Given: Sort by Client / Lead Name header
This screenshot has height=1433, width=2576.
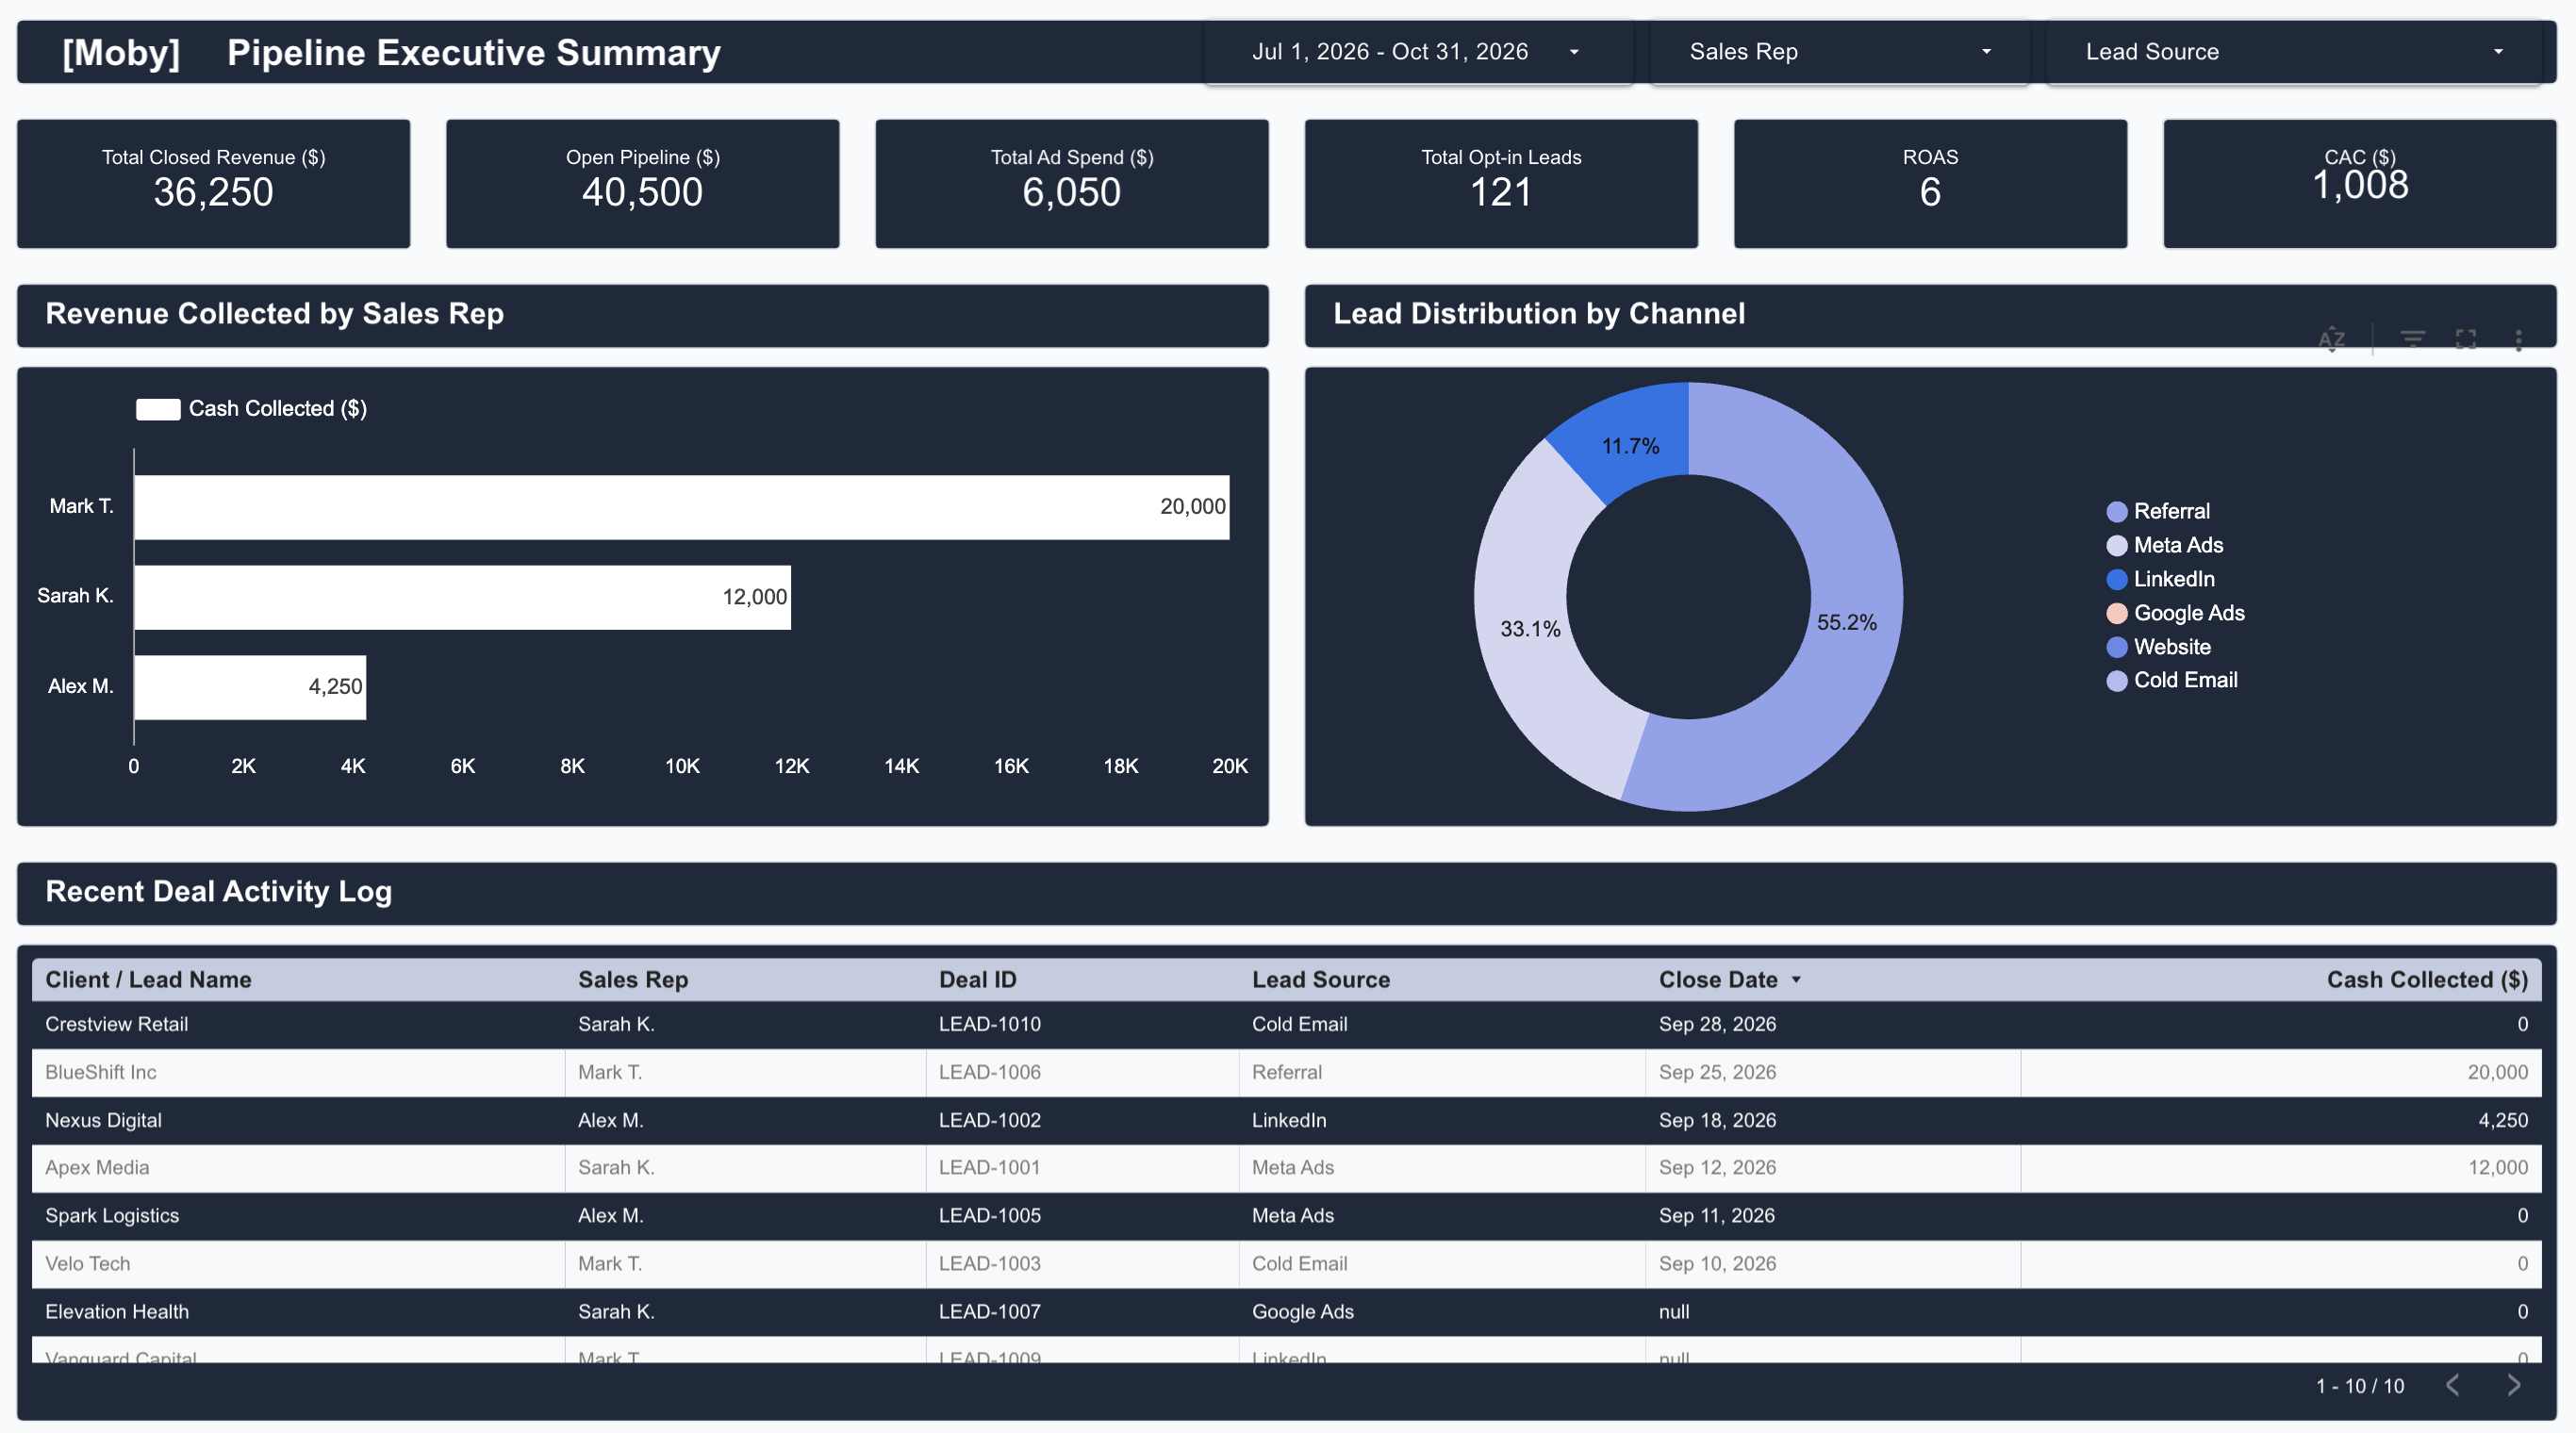Looking at the screenshot, I should tap(148, 979).
